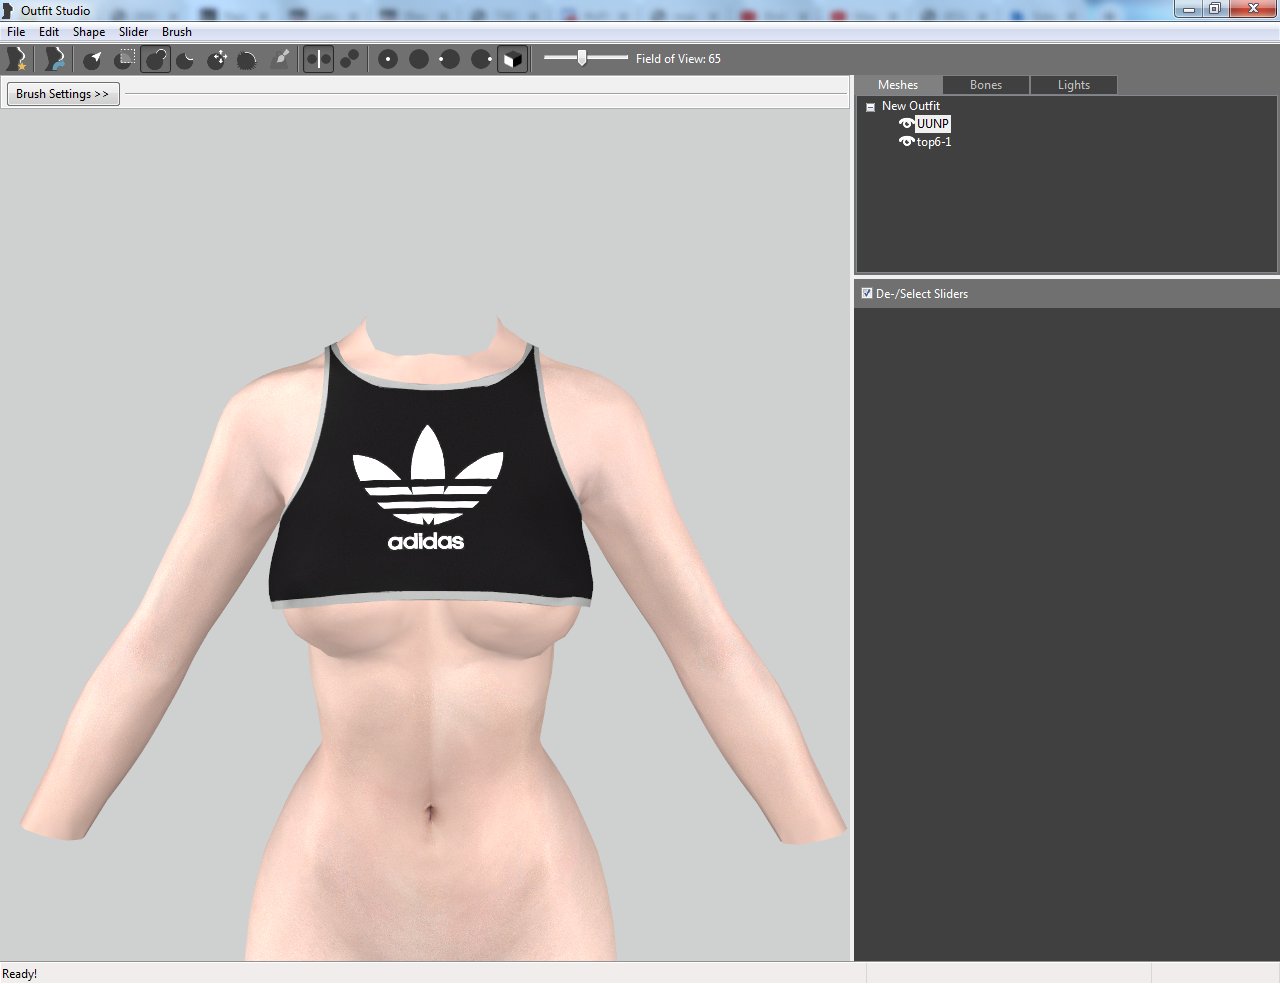
Task: Uncheck the De-/Select Sliders checkbox
Action: click(x=867, y=293)
